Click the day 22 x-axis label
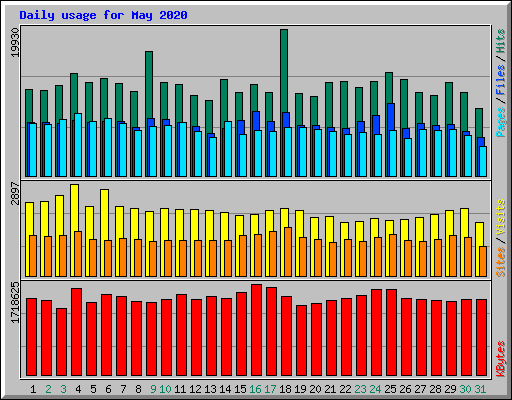The width and height of the screenshot is (512, 400). click(x=345, y=389)
